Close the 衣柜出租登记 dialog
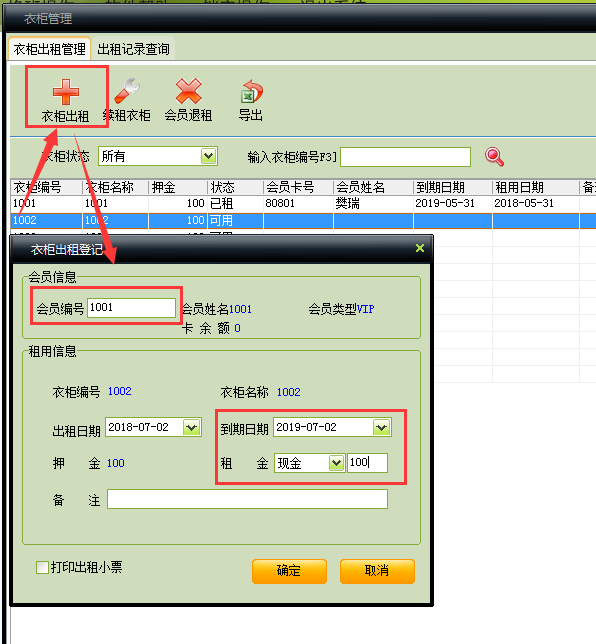 point(420,248)
